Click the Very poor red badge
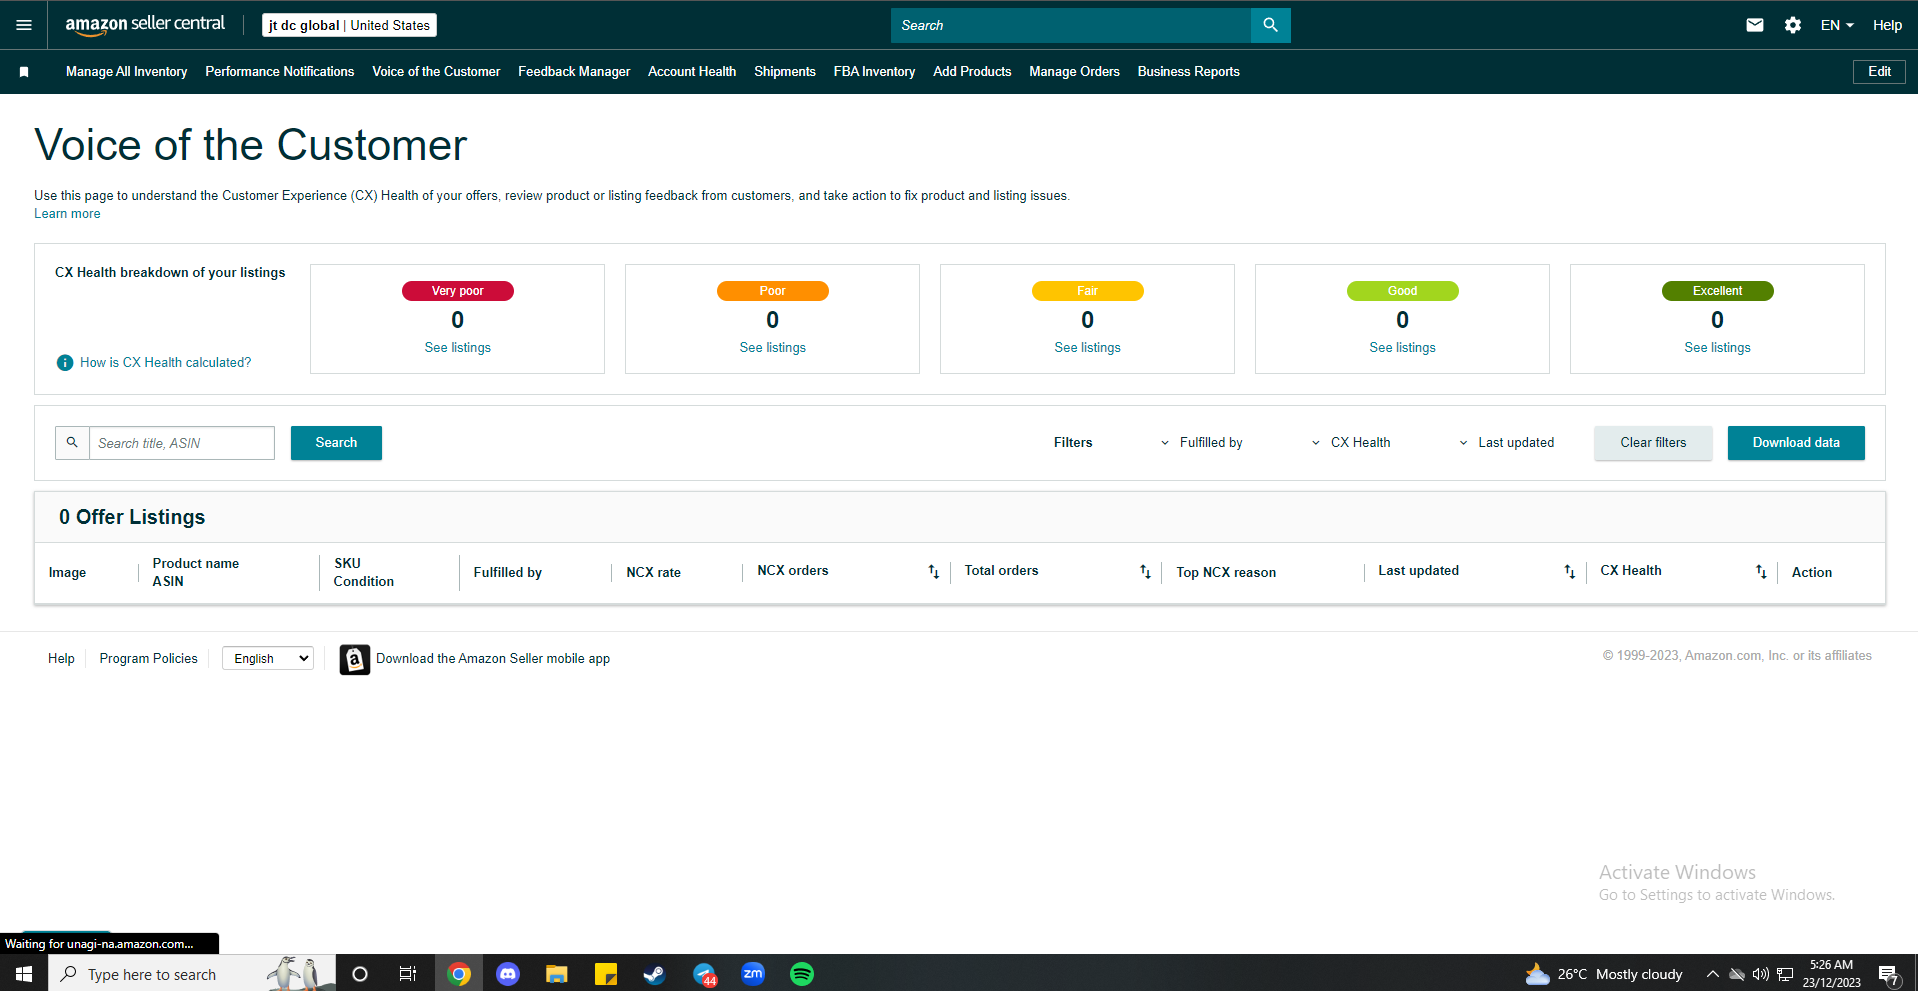The image size is (1918, 991). pos(458,291)
